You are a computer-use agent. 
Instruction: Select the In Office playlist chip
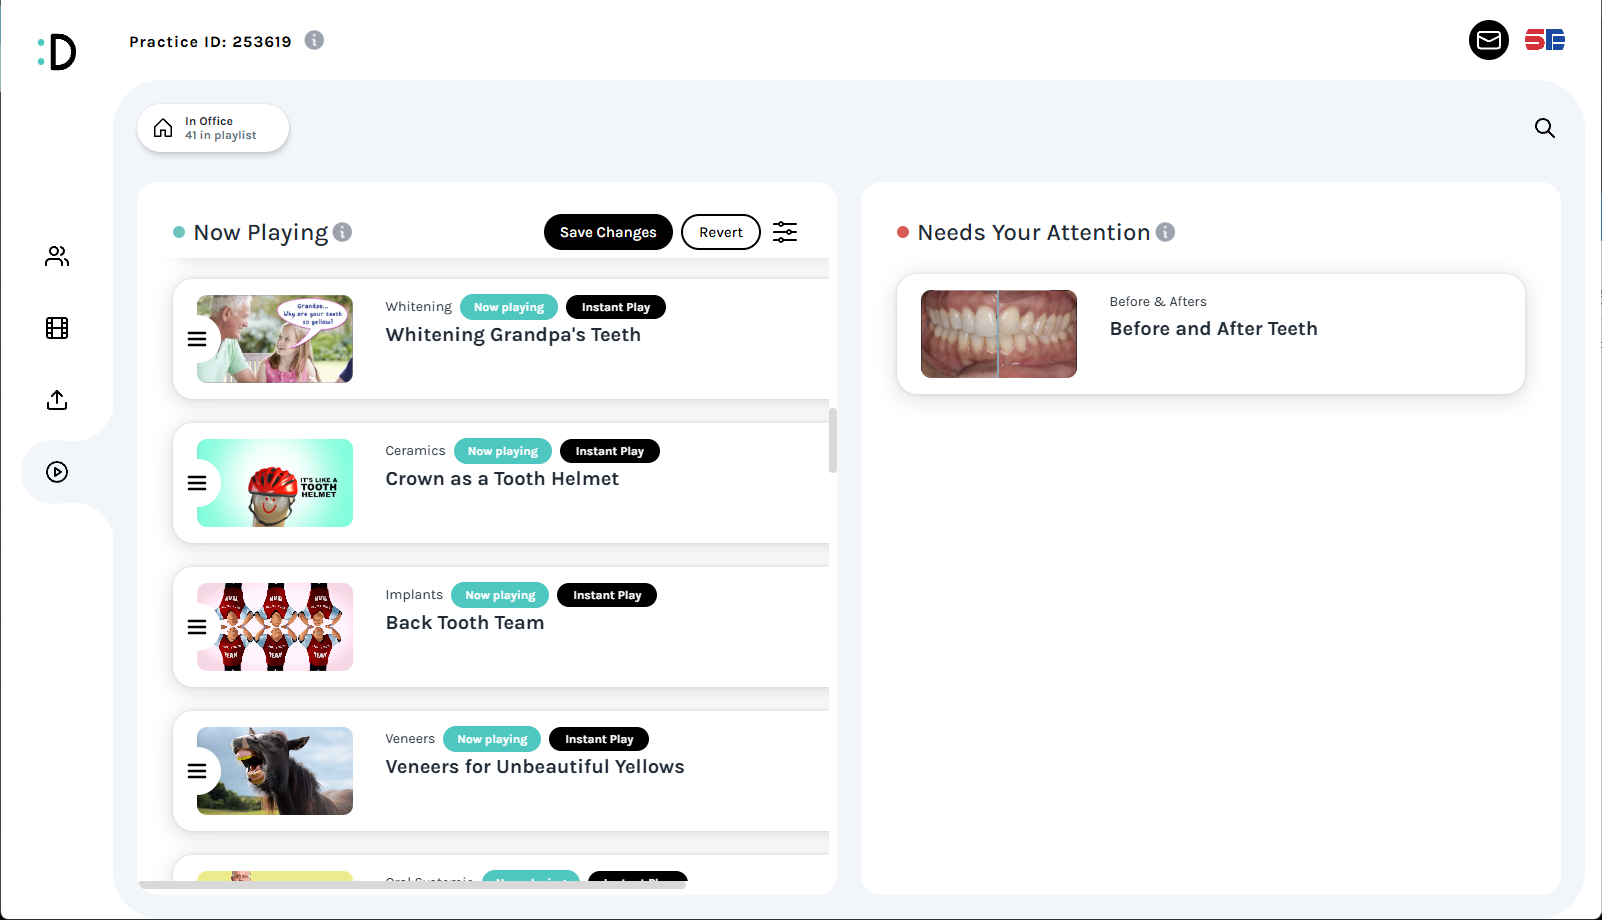(x=213, y=128)
